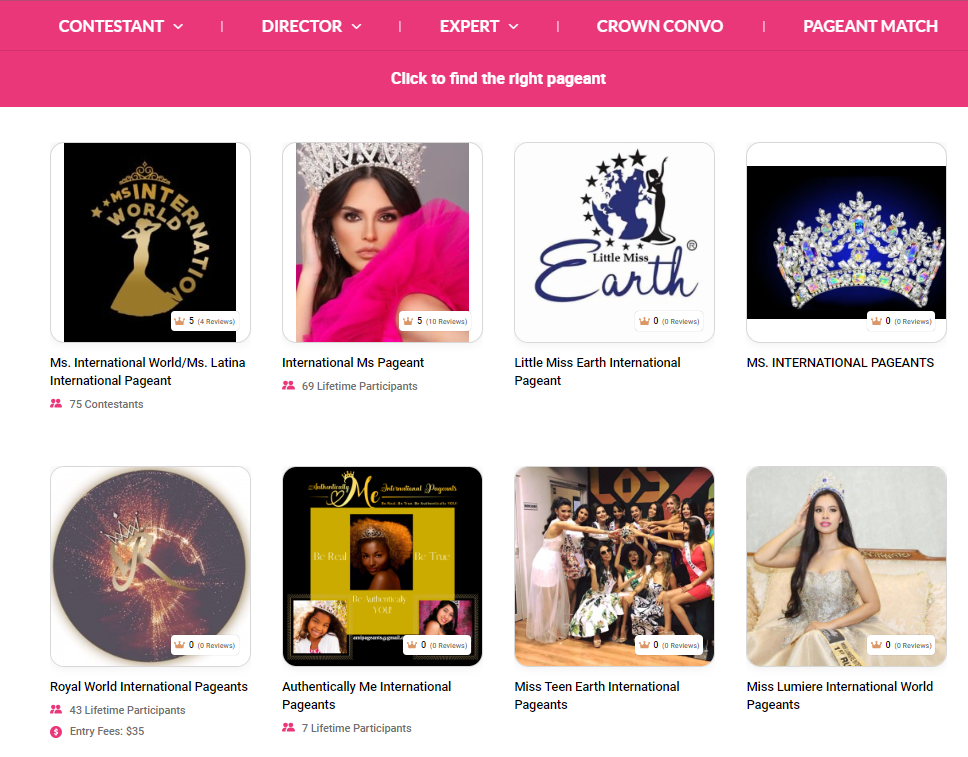
Task: Open Miss Lumiere International World Pageants link
Action: coord(840,695)
